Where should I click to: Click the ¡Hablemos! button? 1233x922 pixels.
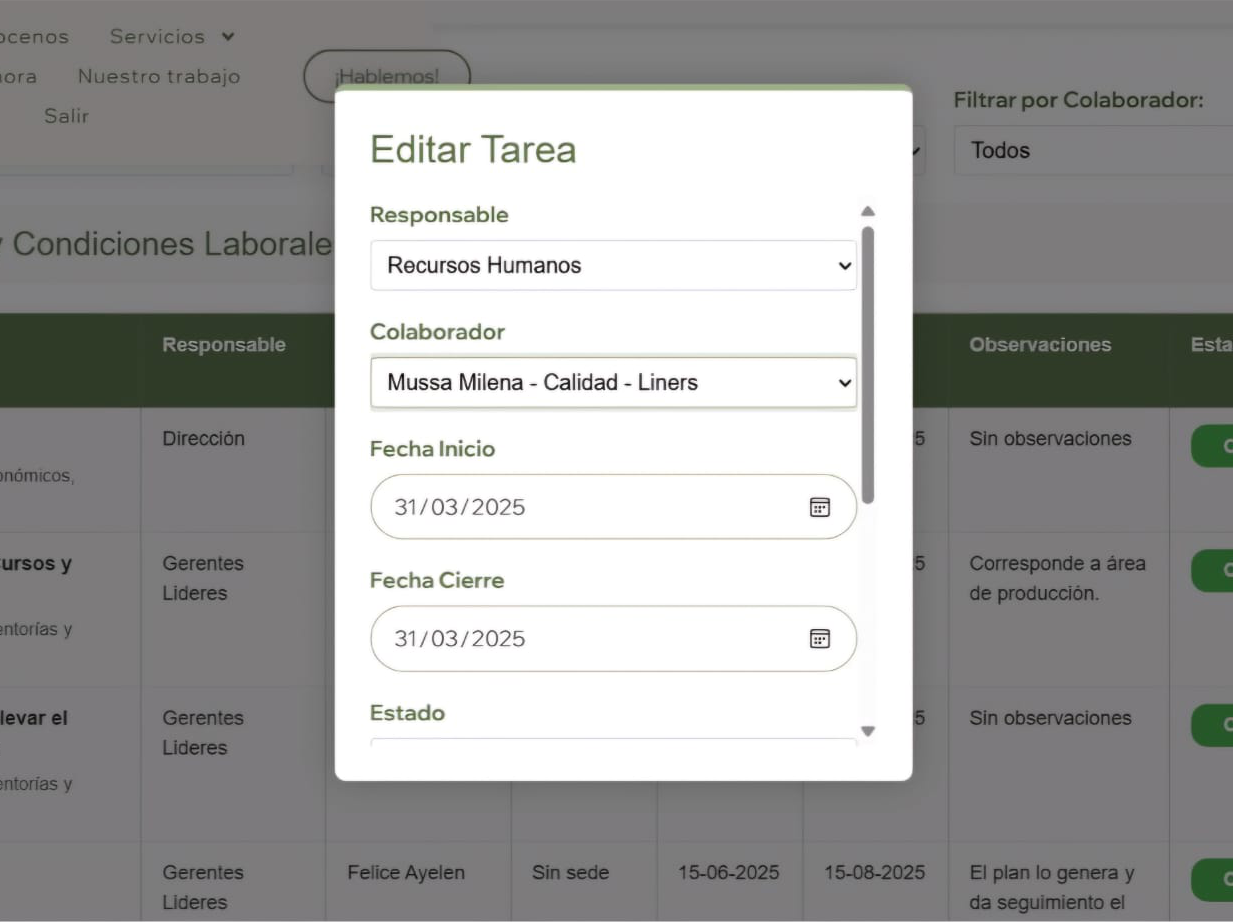tap(387, 75)
